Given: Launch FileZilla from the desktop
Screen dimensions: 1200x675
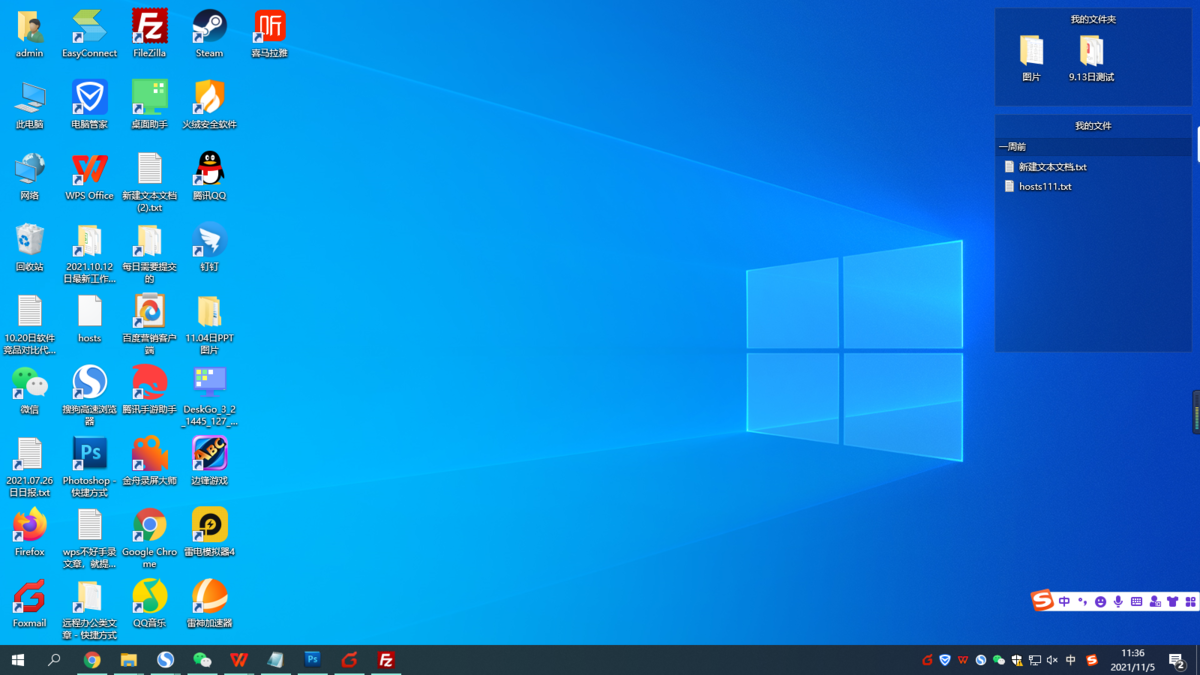Looking at the screenshot, I should tap(149, 30).
